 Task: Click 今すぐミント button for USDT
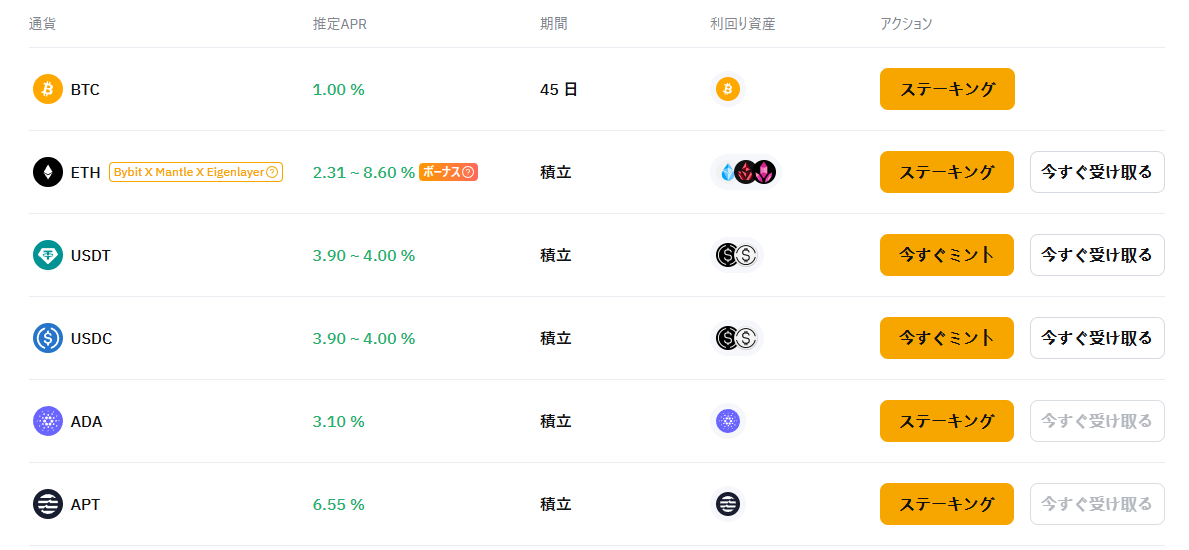point(947,255)
